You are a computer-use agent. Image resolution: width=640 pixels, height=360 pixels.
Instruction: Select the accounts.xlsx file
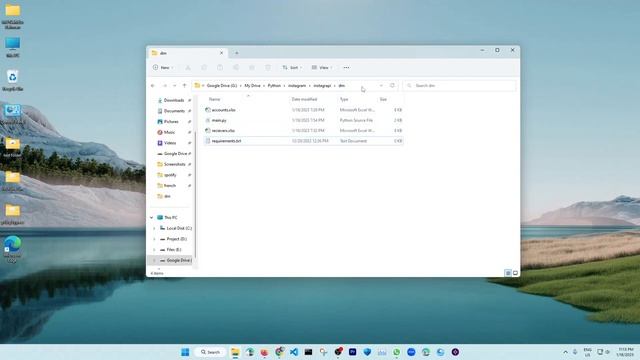[303, 110]
